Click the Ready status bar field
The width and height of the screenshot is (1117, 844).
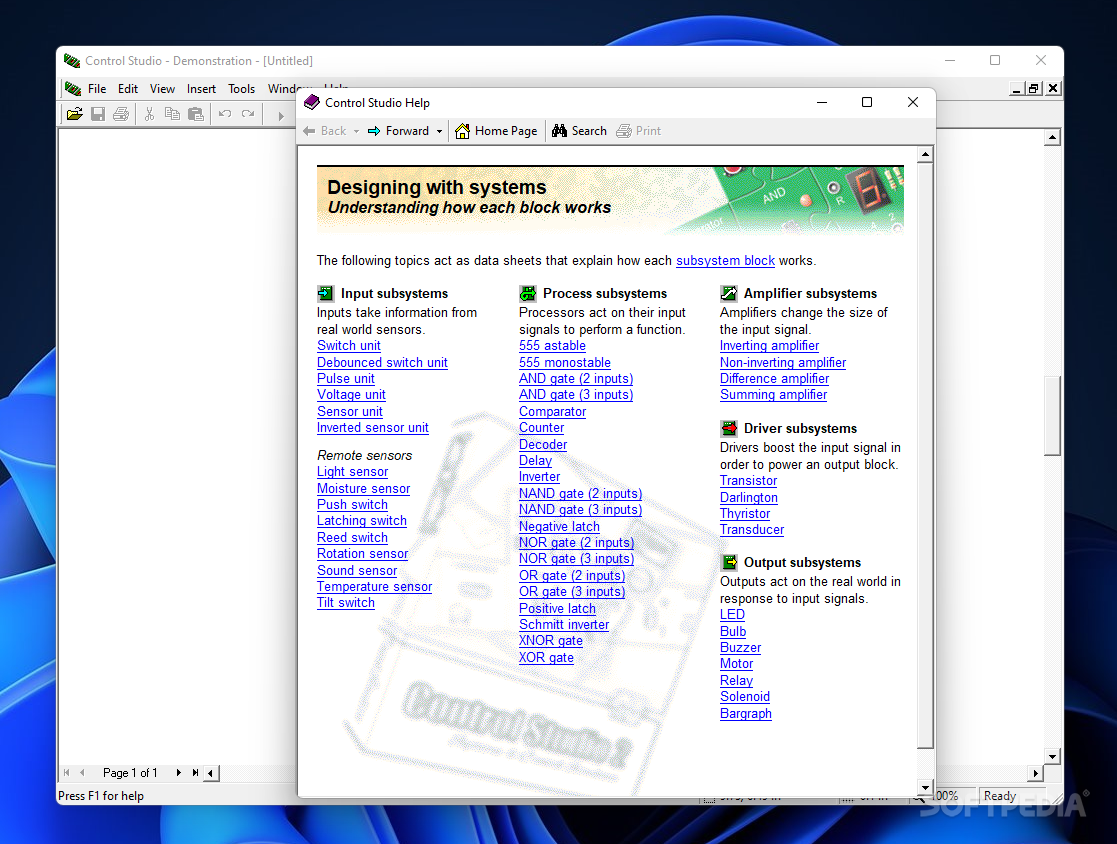coord(1012,796)
